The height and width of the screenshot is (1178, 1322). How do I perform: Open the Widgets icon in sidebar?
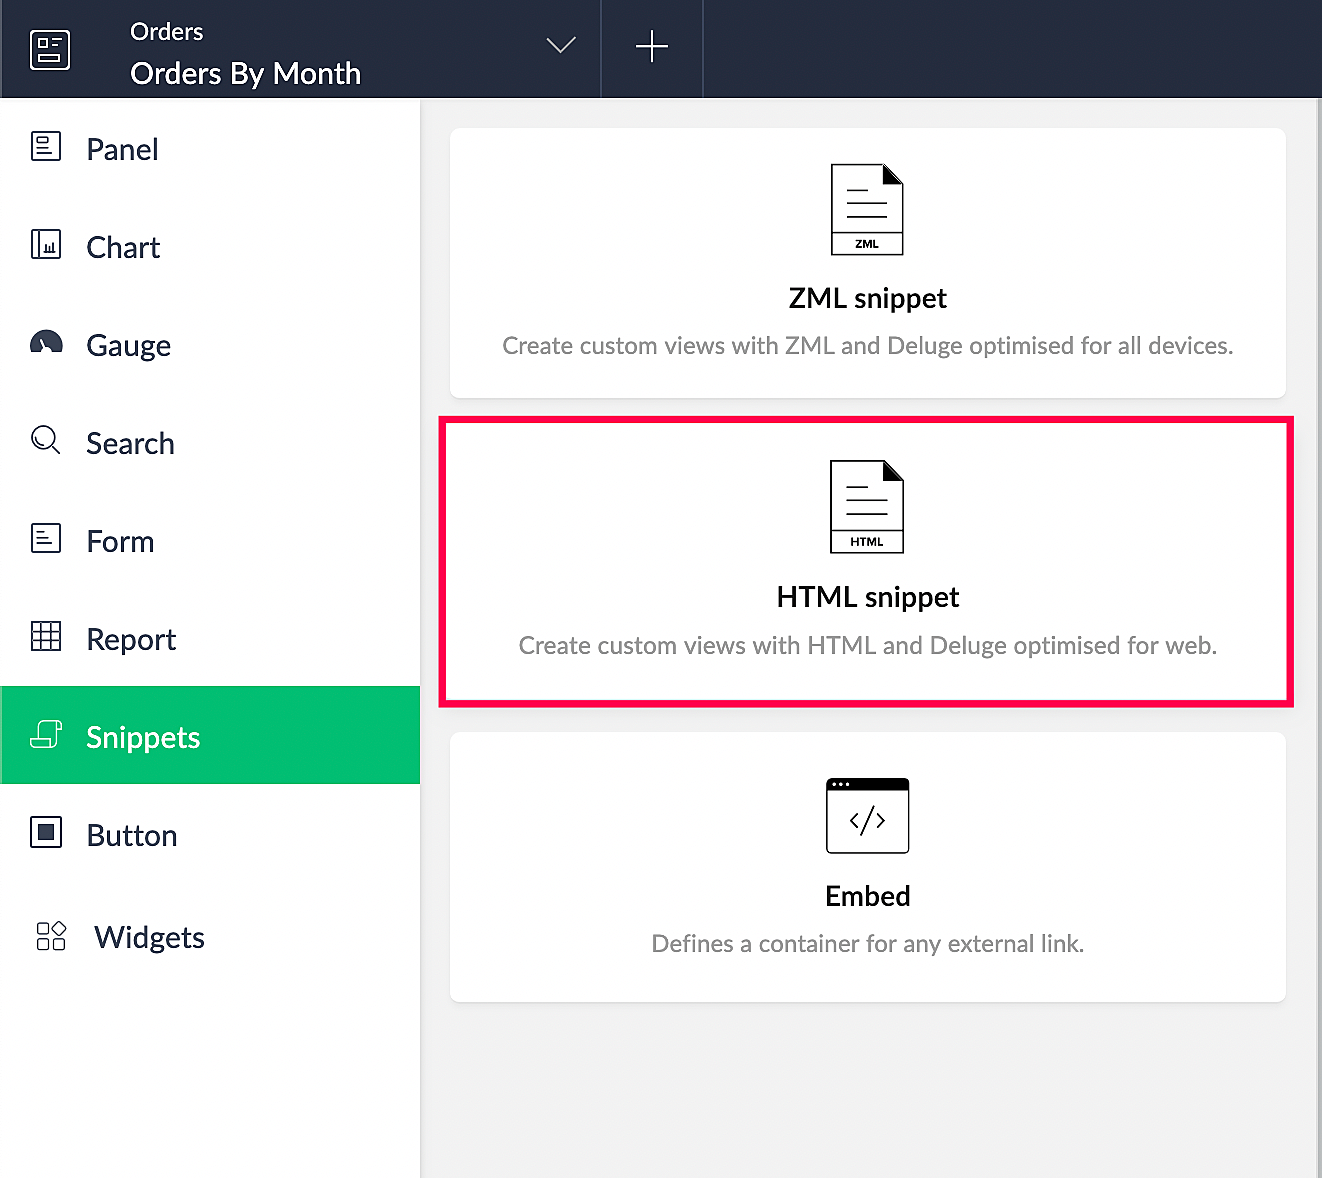(51, 936)
